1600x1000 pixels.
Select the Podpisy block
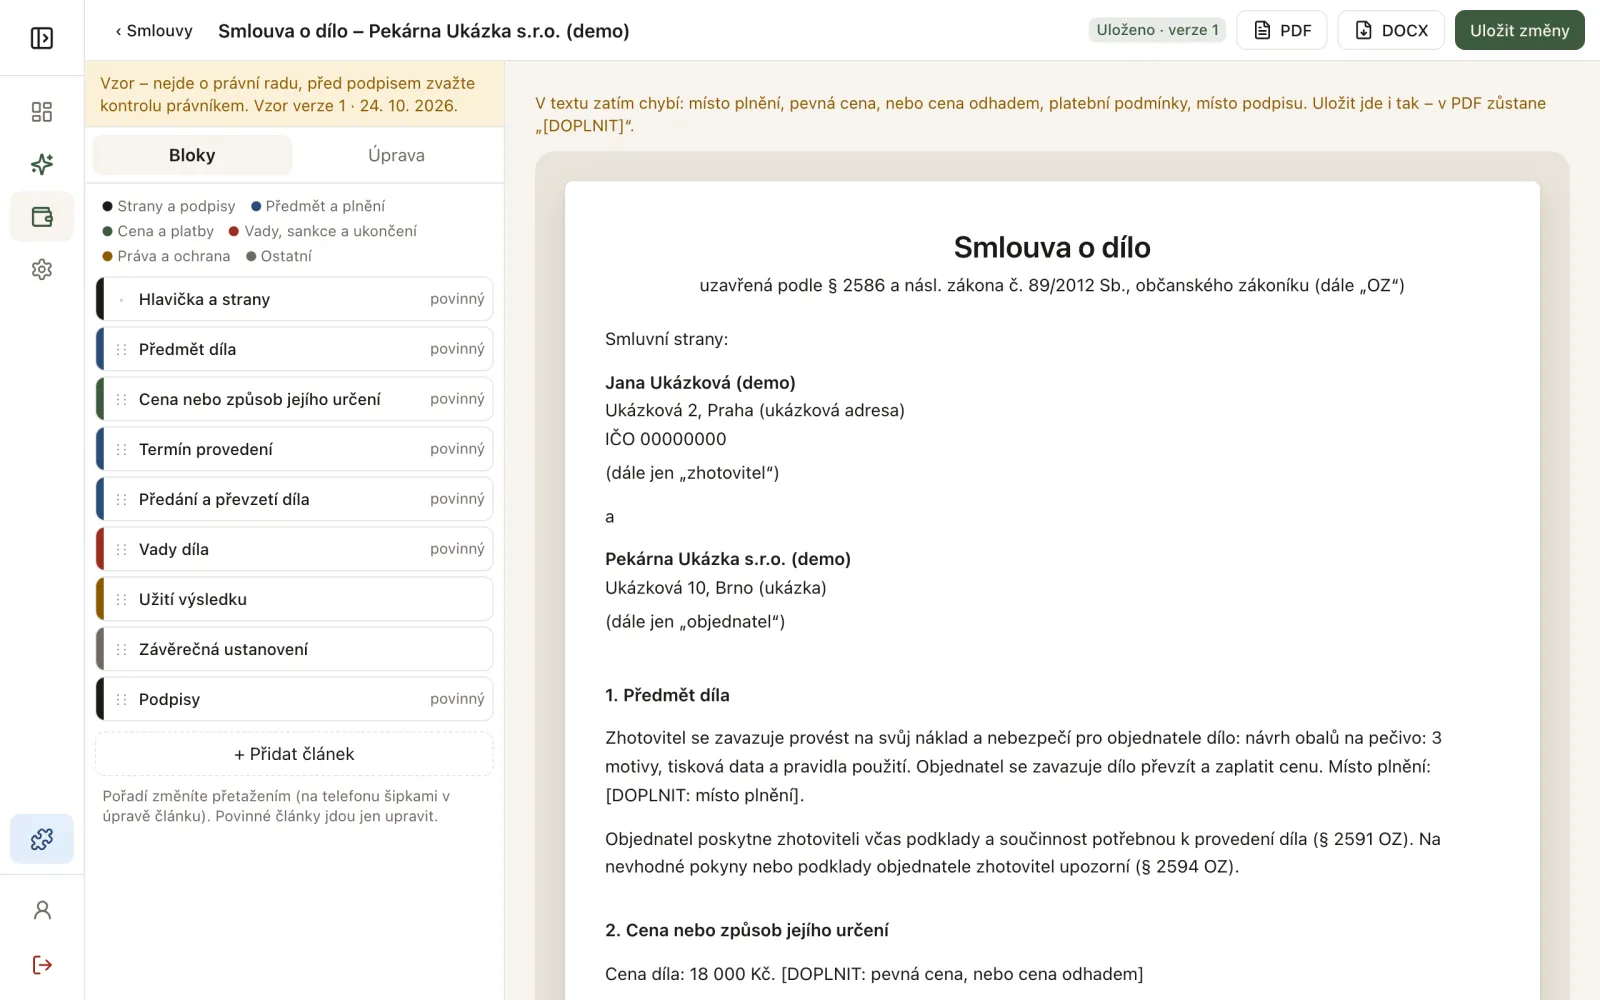[x=294, y=699]
